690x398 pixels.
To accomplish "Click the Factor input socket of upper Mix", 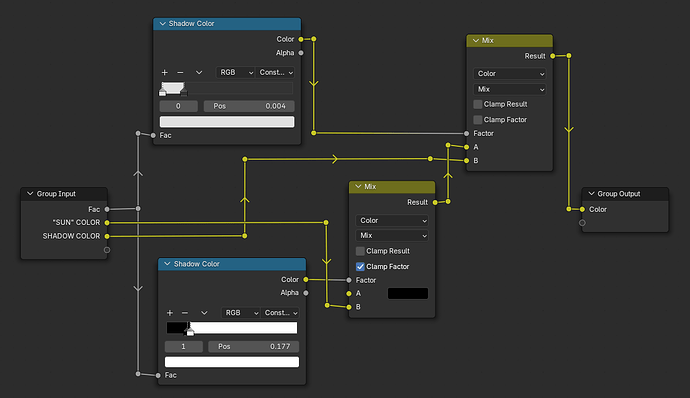I will tap(466, 133).
